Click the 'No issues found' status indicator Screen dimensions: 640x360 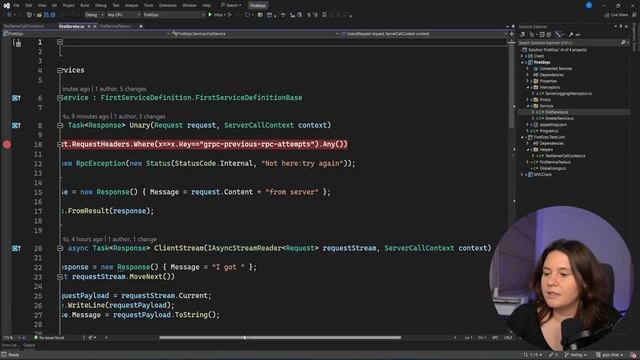[x=49, y=338]
